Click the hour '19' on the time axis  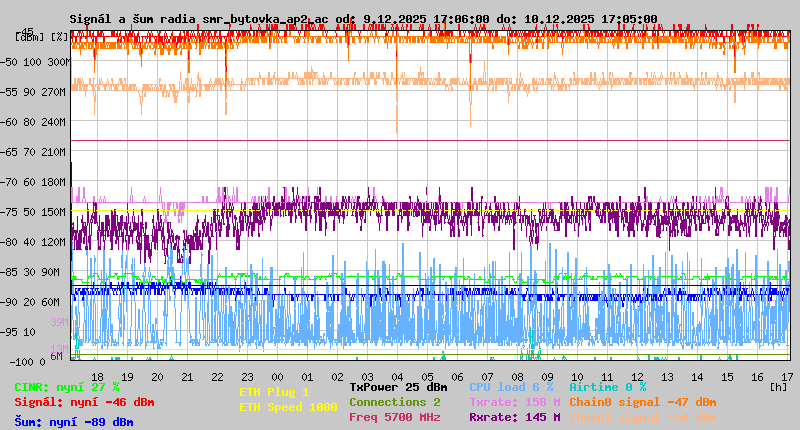(127, 377)
